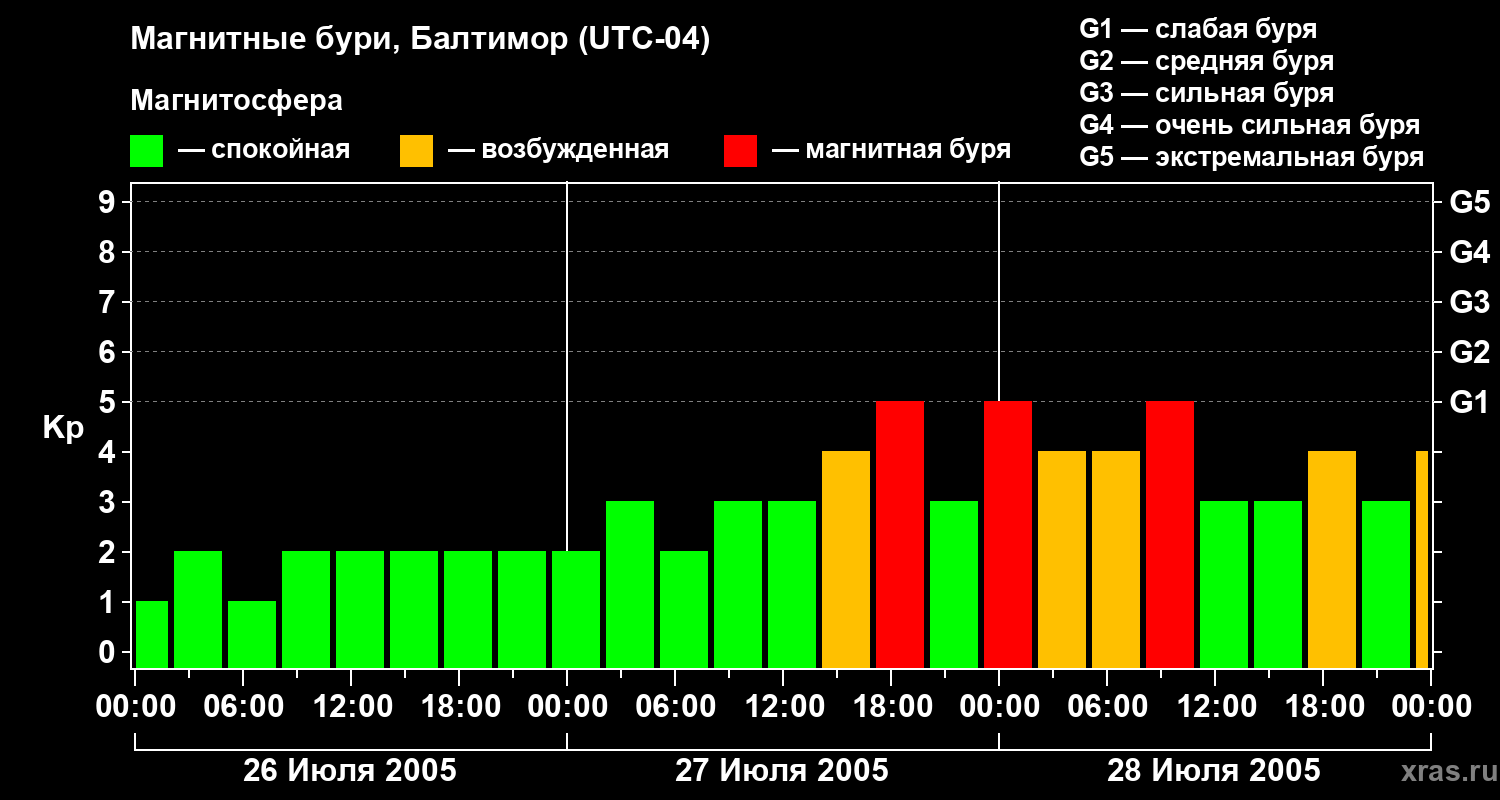Click 'G4 — очень сильная буря' description line
1500x800 pixels.
pyautogui.click(x=1250, y=125)
